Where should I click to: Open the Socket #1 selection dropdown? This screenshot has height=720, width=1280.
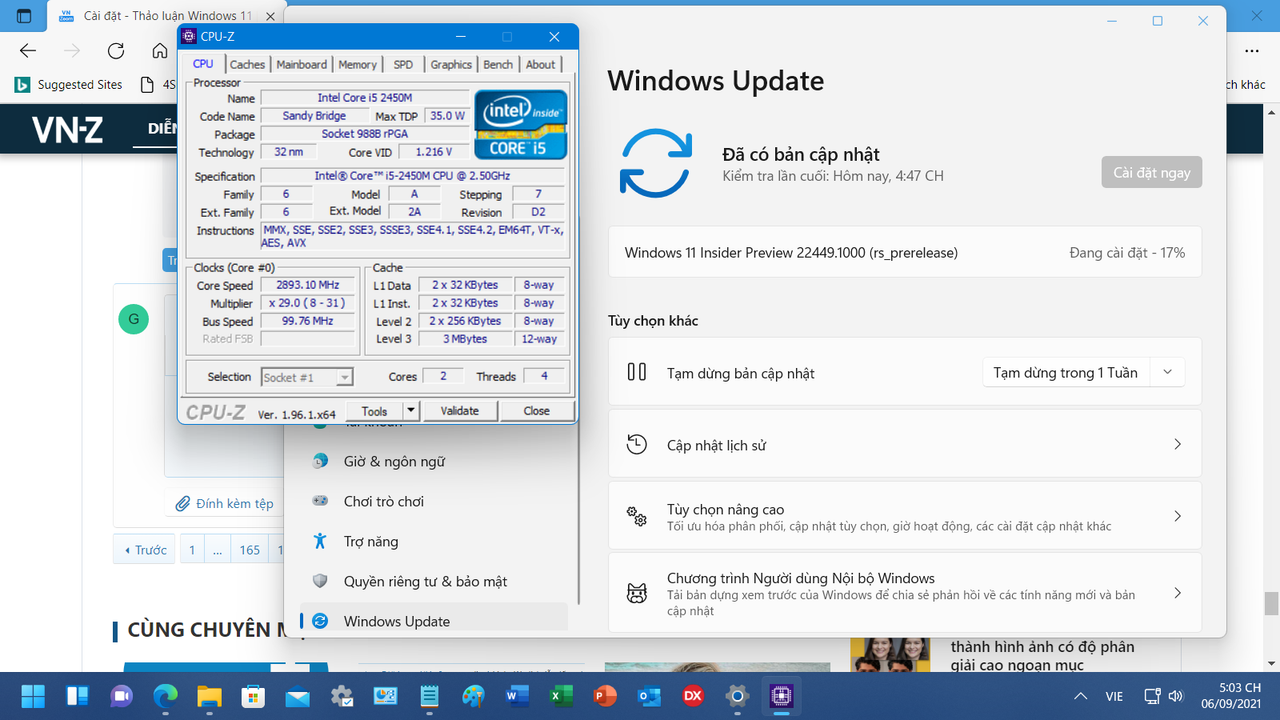pyautogui.click(x=307, y=377)
